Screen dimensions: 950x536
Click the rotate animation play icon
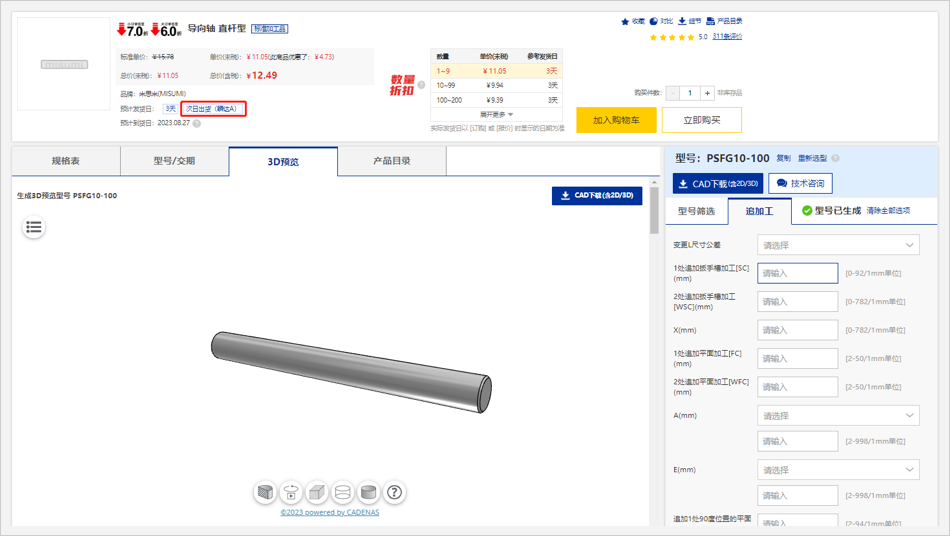[291, 492]
